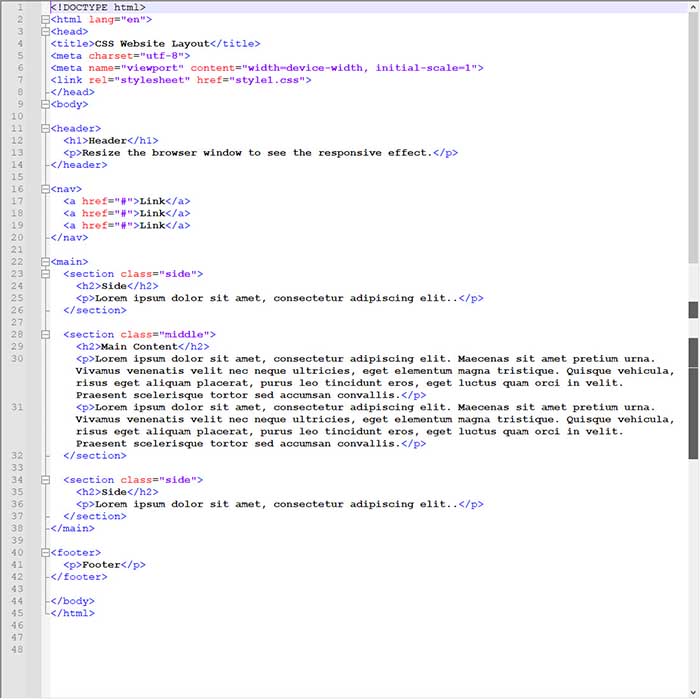Screen dimensions: 700x699
Task: Click the 'viewport' attribute value
Action: [x=152, y=68]
